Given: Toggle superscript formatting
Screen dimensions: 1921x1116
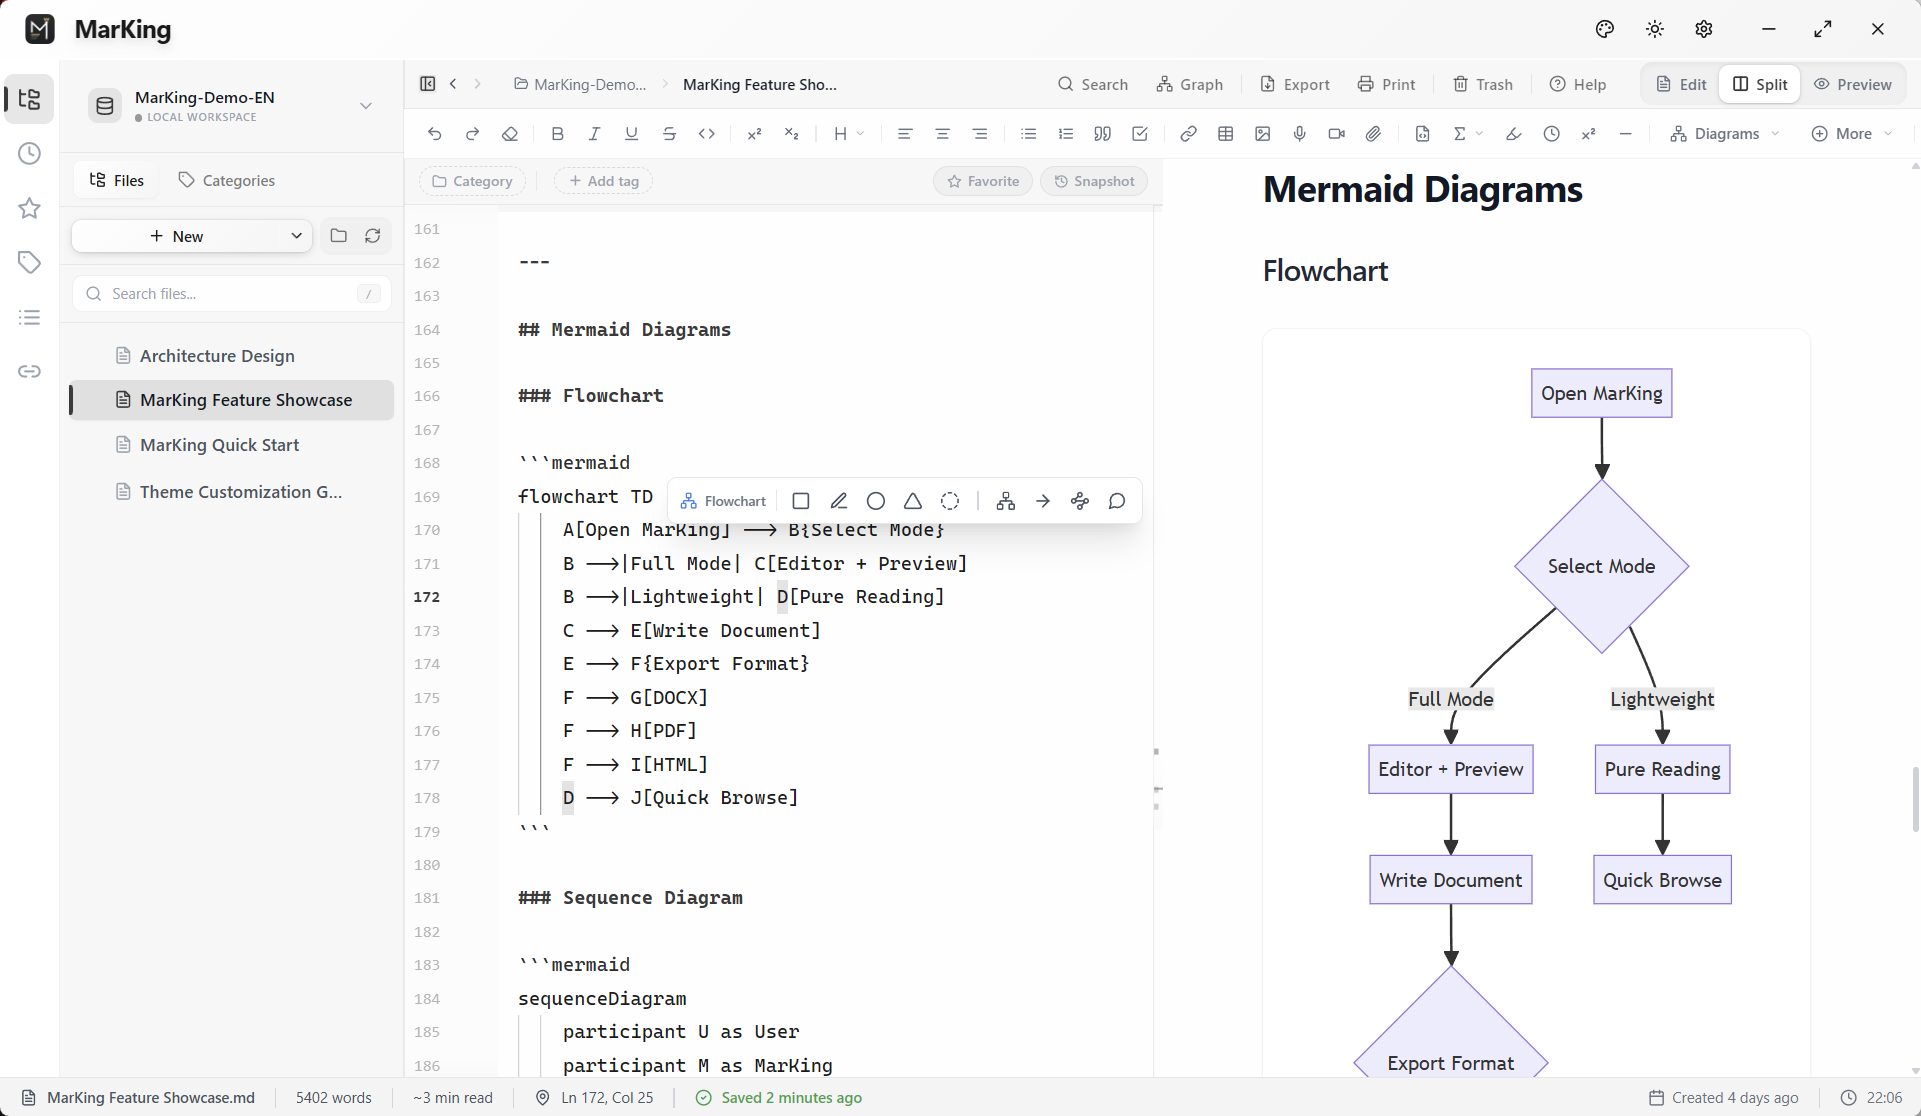Looking at the screenshot, I should (755, 134).
